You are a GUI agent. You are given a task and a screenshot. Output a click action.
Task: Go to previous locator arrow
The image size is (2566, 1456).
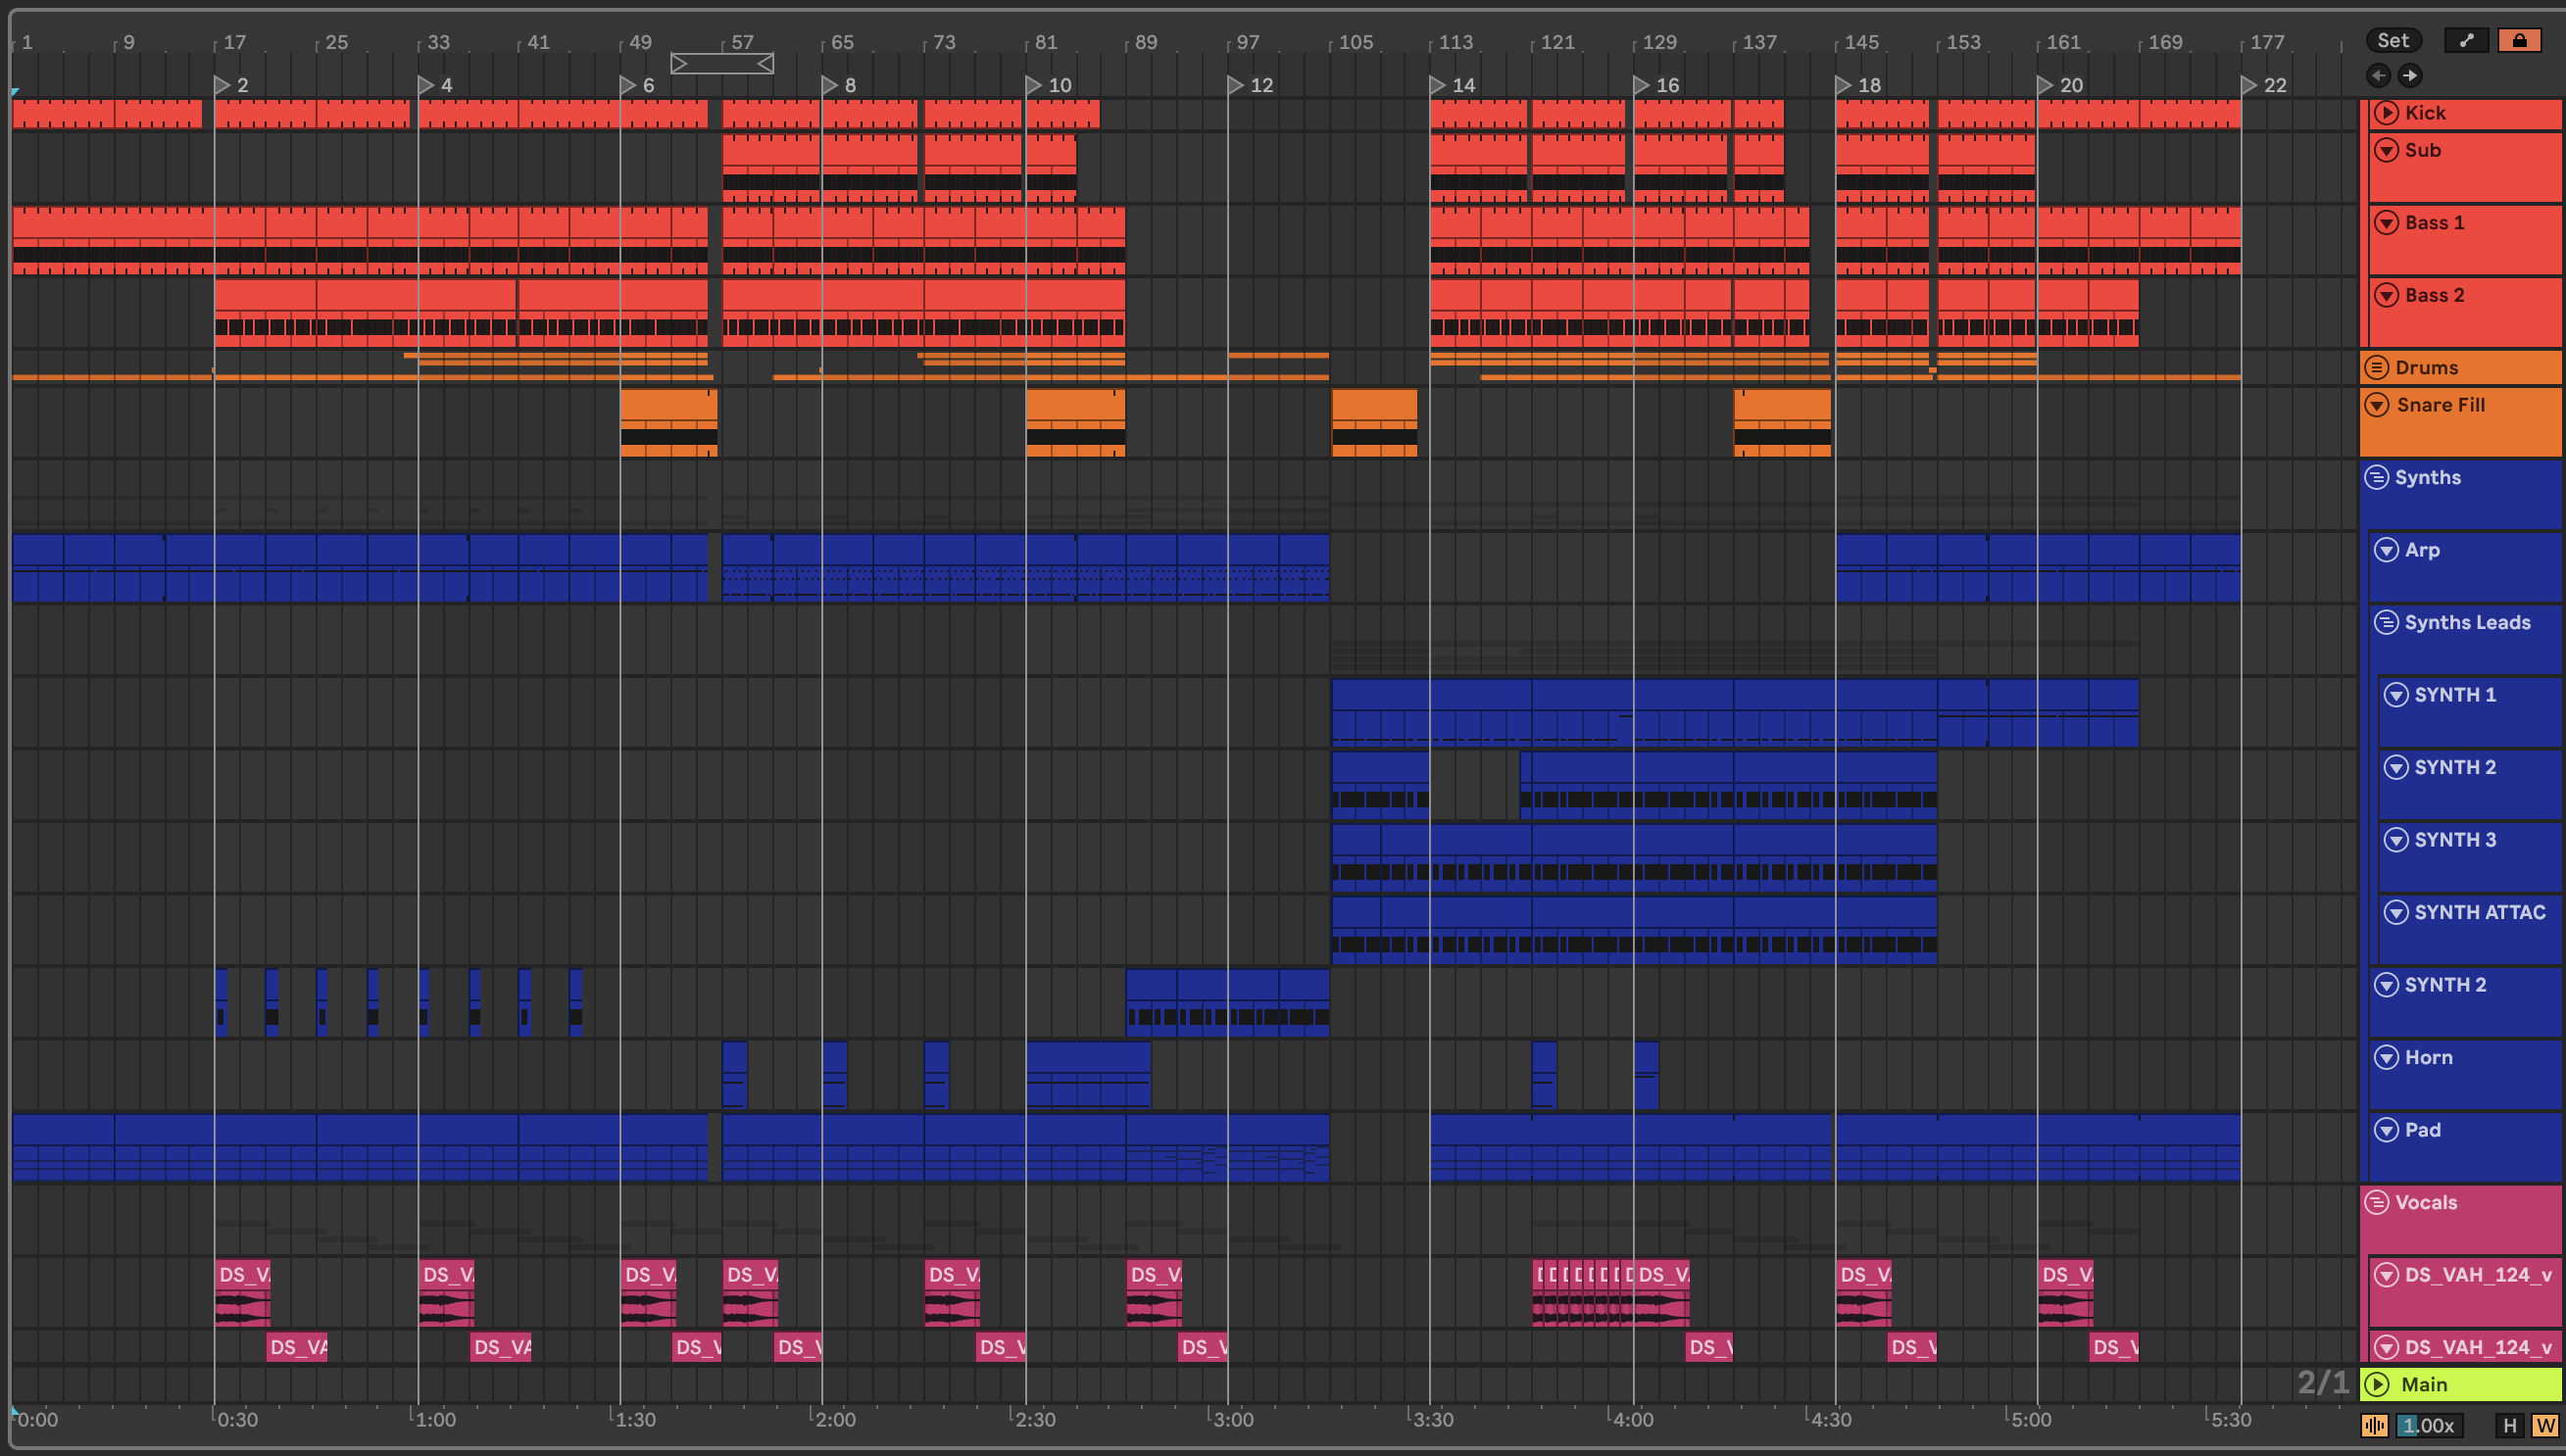pyautogui.click(x=2379, y=75)
